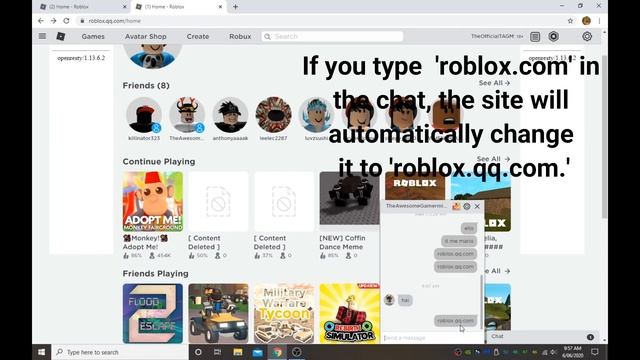This screenshot has height=360, width=640.
Task: Open the Chrome profile avatar
Action: coord(586,21)
